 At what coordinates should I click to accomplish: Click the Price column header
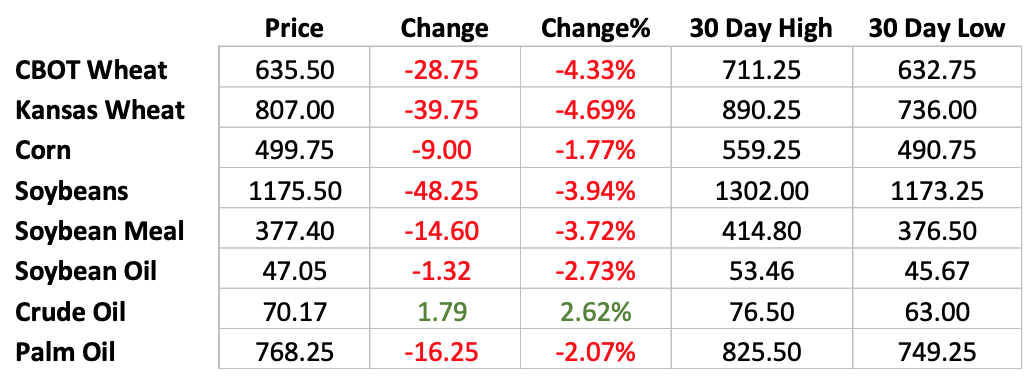pyautogui.click(x=294, y=28)
